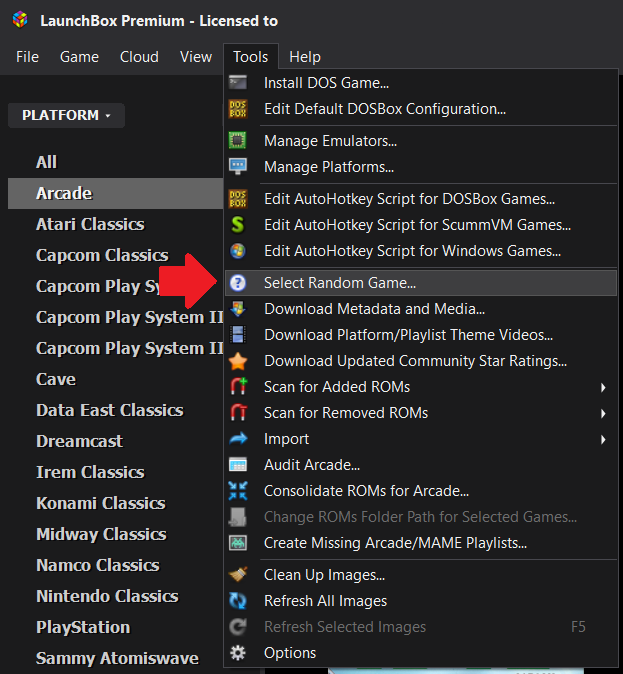Choose Download Metadata and Media...
623x674 pixels.
[x=421, y=309]
